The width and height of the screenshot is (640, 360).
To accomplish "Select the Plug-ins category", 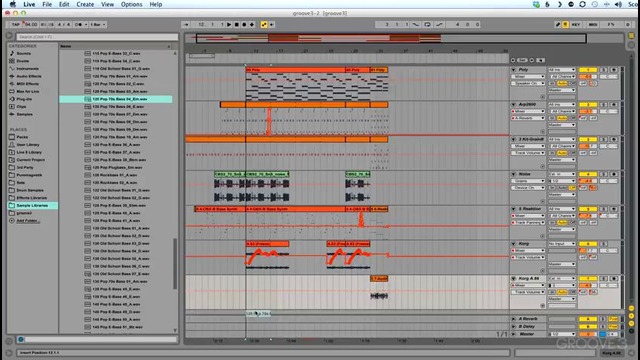I will [x=24, y=99].
